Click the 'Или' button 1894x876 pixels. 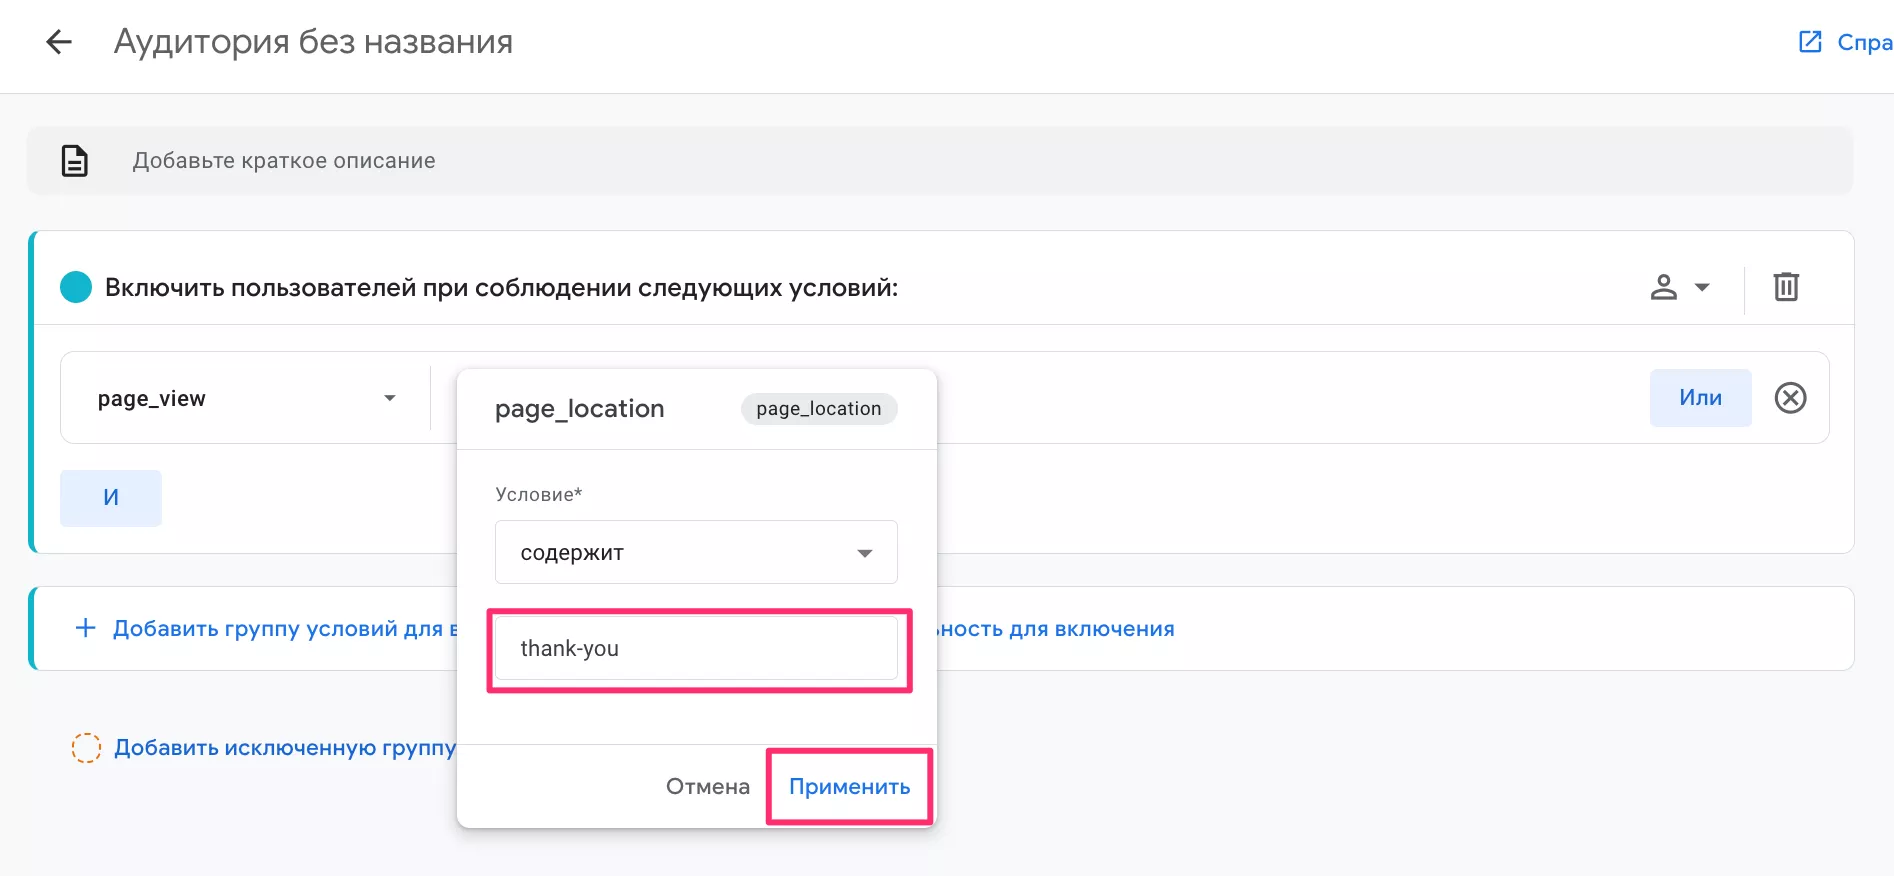[x=1700, y=398]
